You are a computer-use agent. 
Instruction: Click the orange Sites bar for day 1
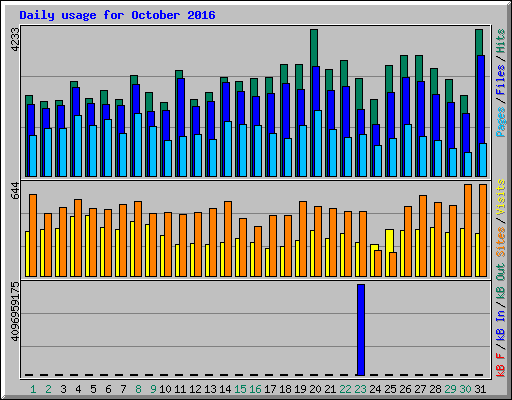(33, 235)
